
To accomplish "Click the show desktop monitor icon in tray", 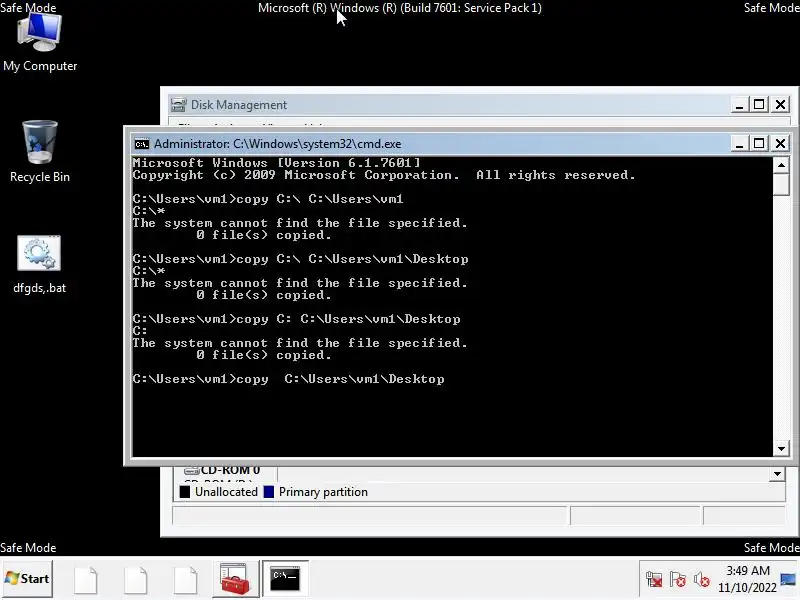I will tap(788, 580).
